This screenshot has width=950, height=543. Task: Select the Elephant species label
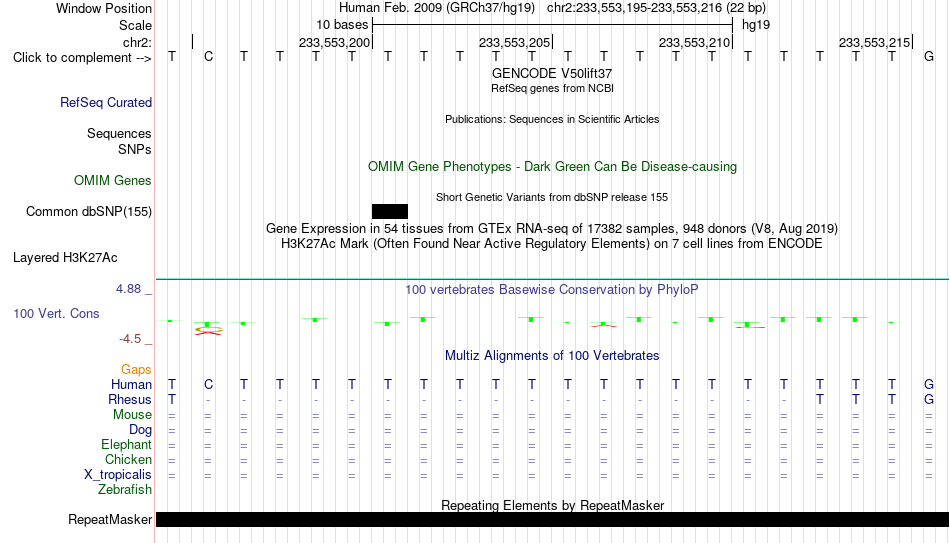126,445
